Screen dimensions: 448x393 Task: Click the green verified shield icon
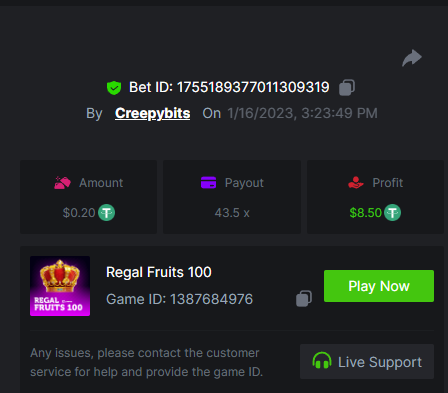click(114, 88)
